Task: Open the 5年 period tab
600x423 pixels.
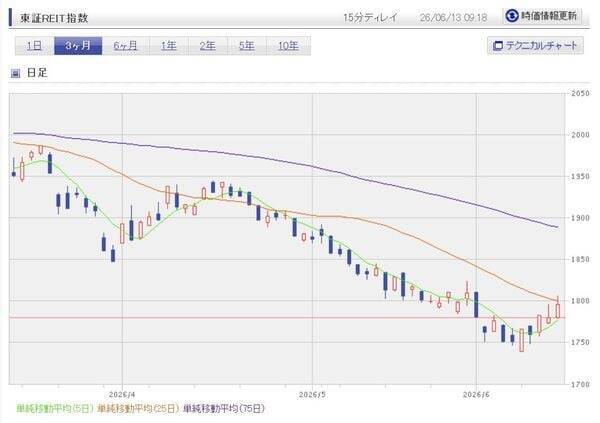Action: point(247,46)
